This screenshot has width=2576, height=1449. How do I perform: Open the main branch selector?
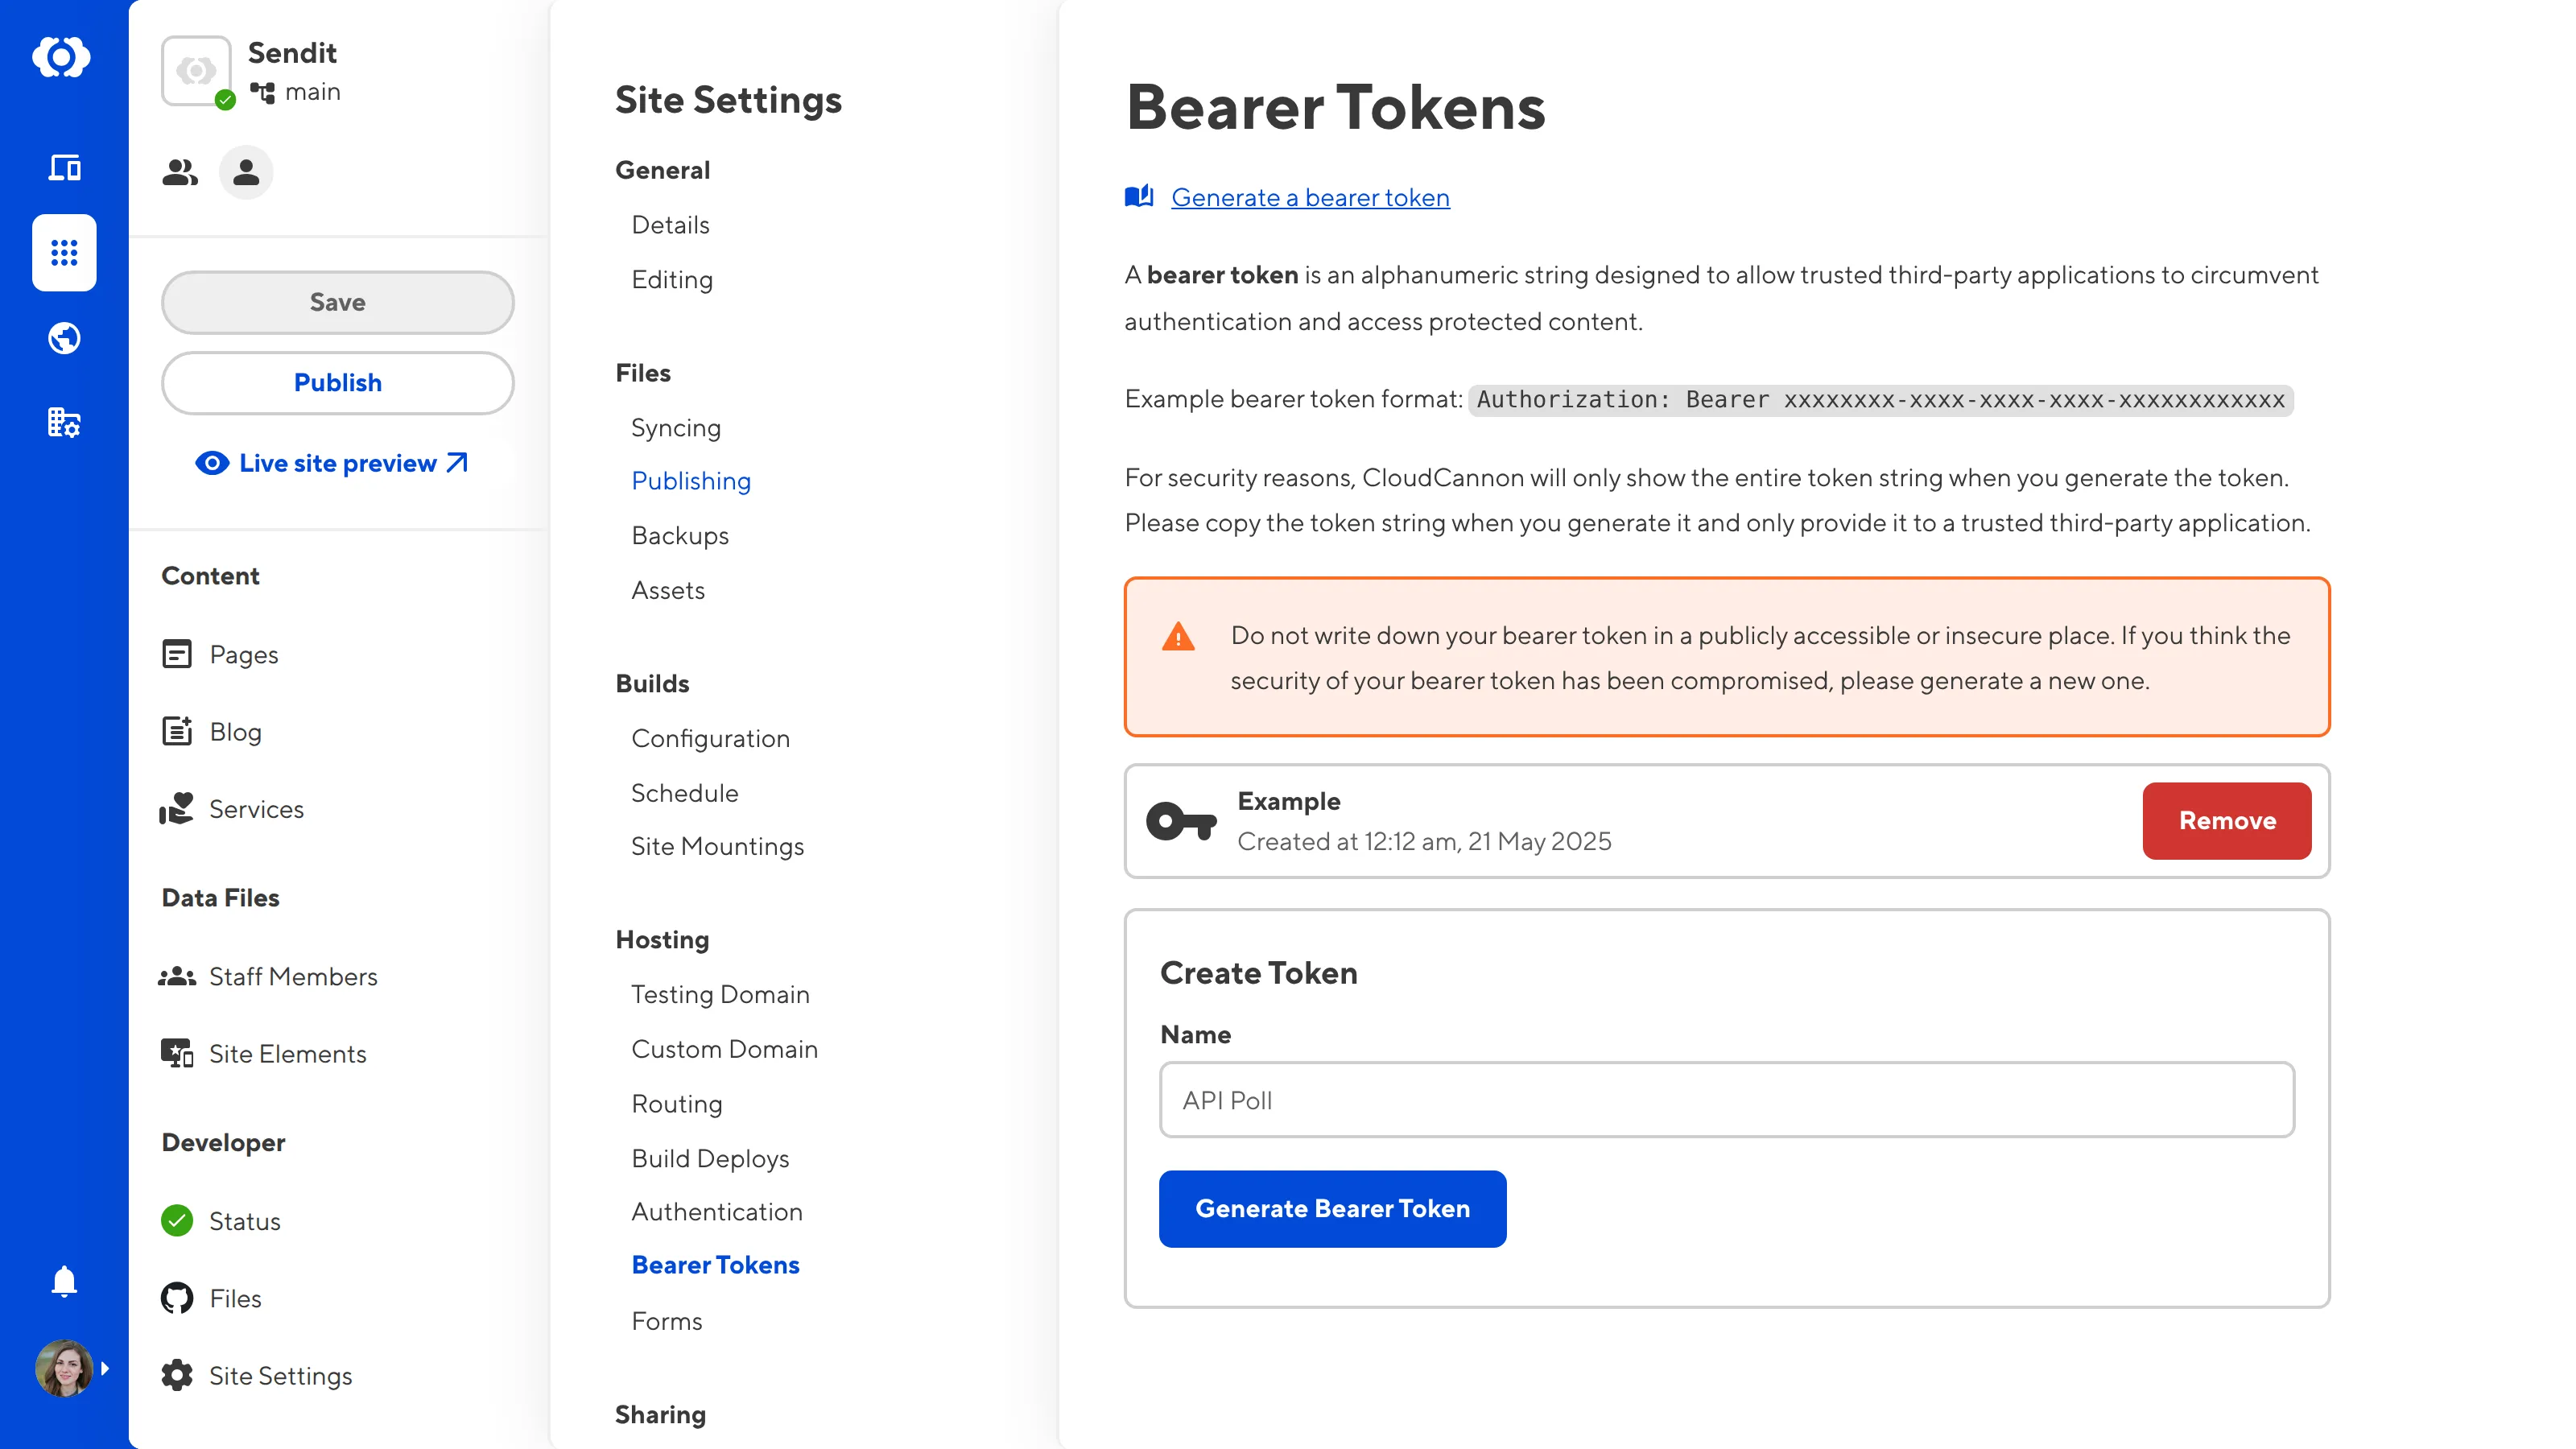(296, 92)
